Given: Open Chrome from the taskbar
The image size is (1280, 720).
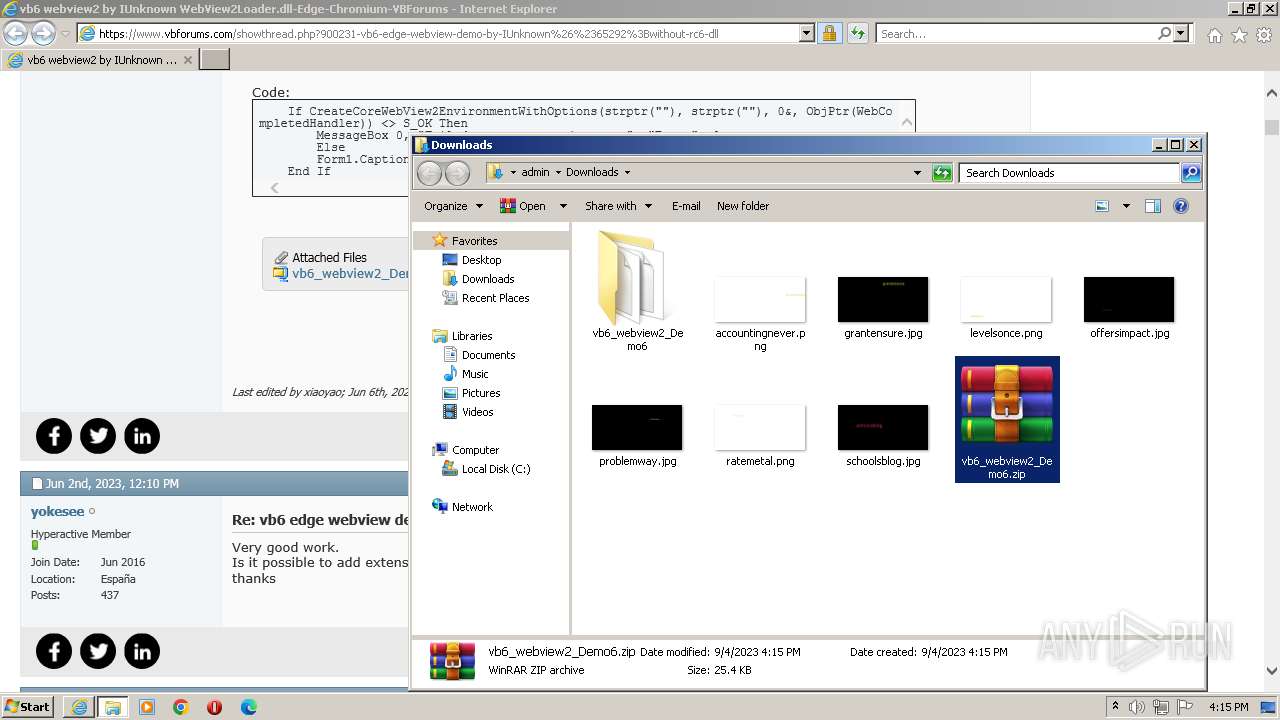Looking at the screenshot, I should click(181, 707).
